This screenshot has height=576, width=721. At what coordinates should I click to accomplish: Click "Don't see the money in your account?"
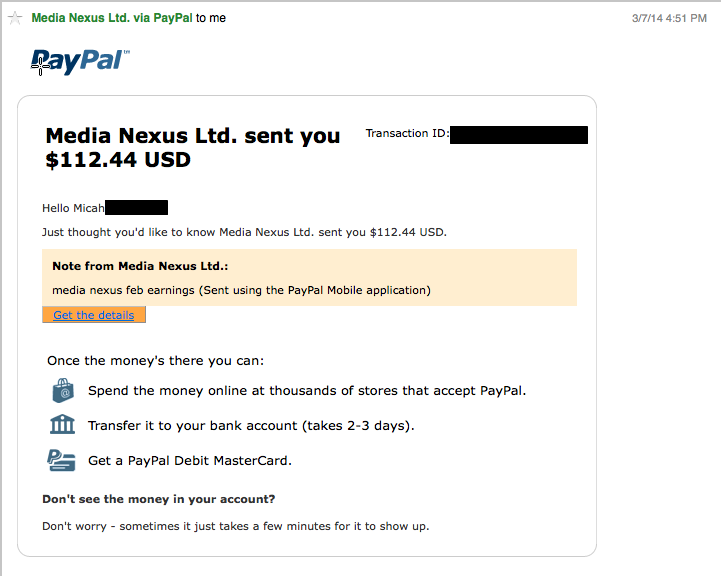coord(159,499)
